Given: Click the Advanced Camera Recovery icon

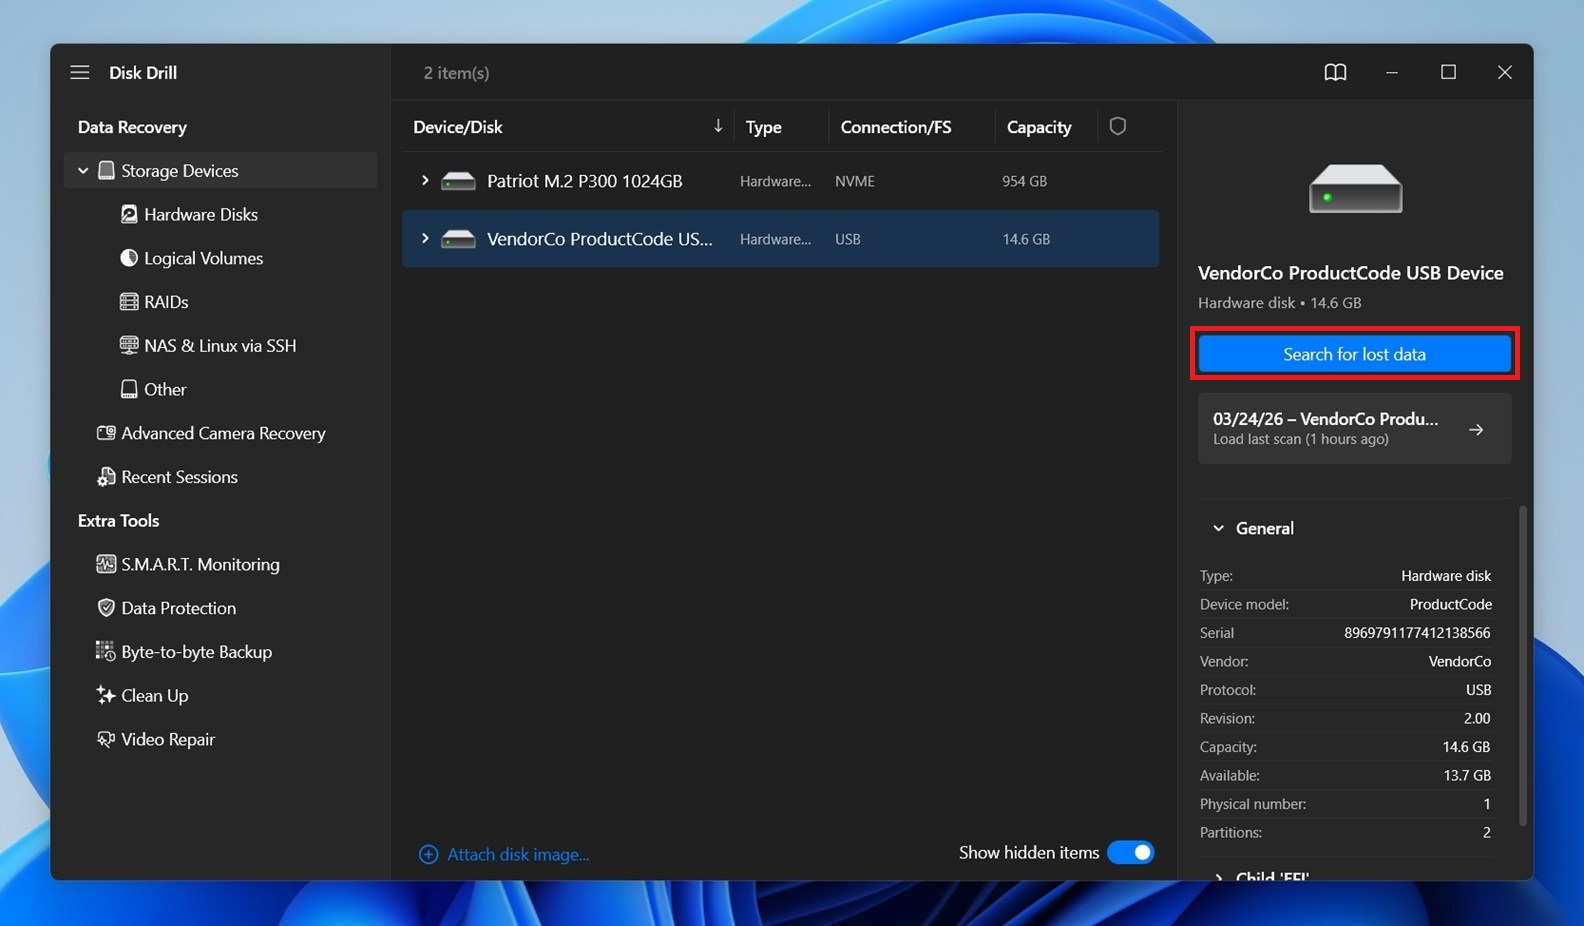Looking at the screenshot, I should pyautogui.click(x=106, y=433).
